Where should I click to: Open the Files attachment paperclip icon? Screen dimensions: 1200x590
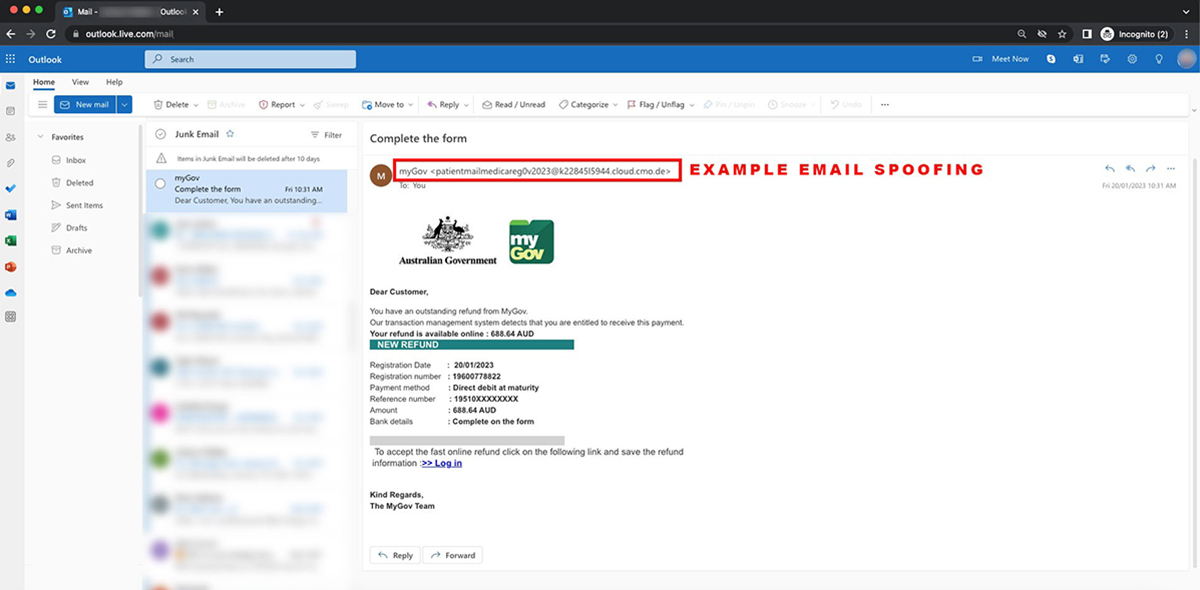pos(11,162)
